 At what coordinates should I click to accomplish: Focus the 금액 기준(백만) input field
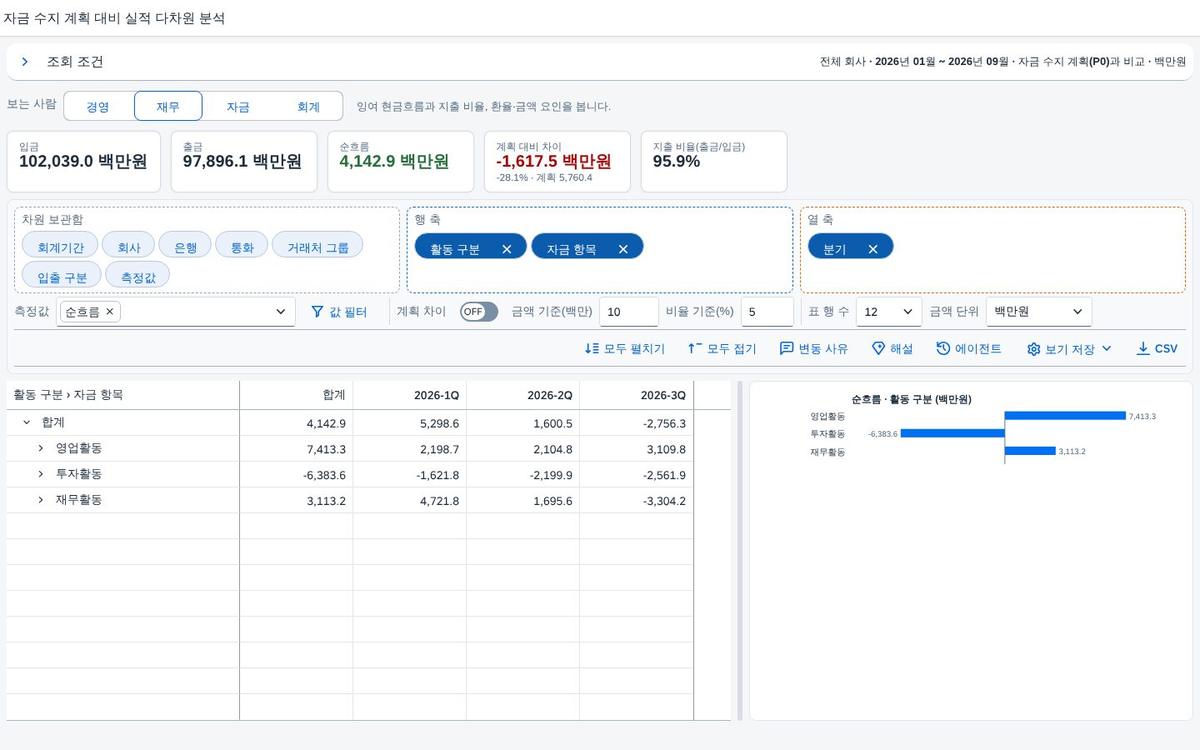[629, 312]
